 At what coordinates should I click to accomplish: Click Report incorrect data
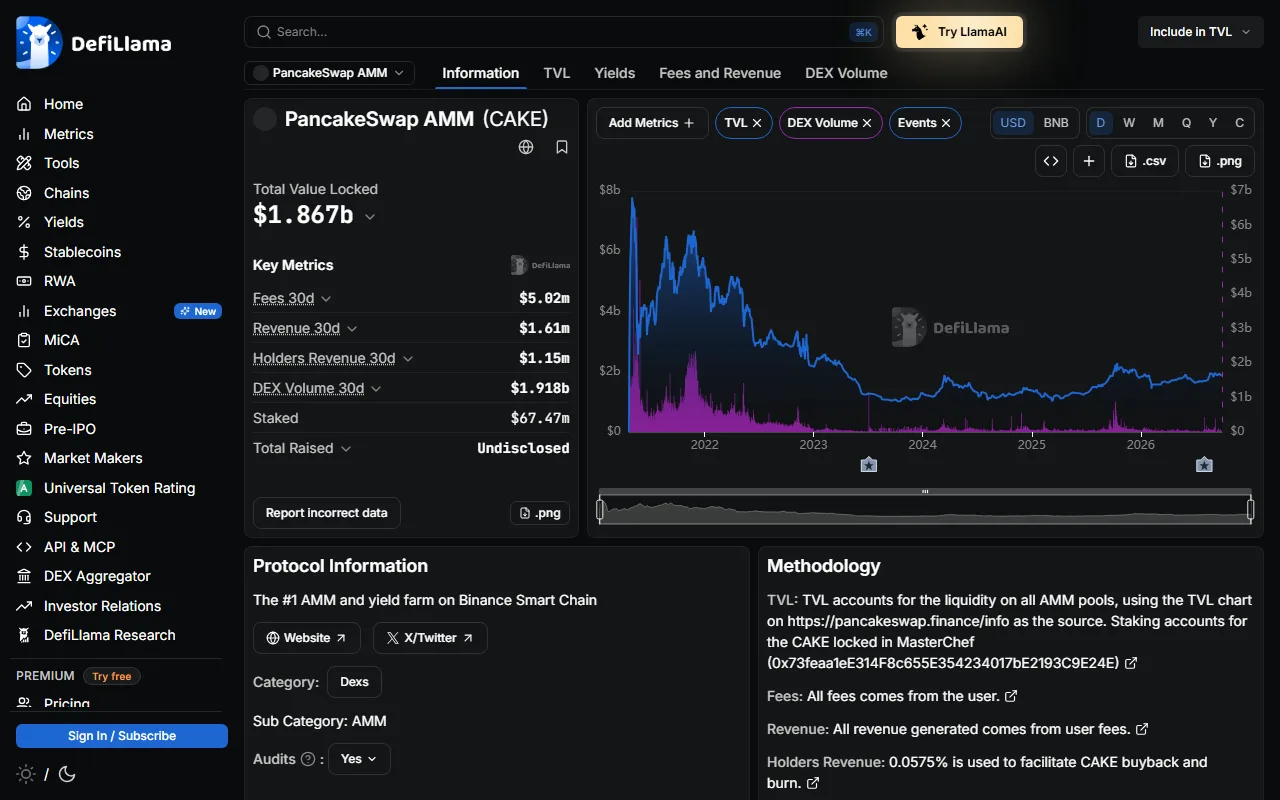(327, 513)
